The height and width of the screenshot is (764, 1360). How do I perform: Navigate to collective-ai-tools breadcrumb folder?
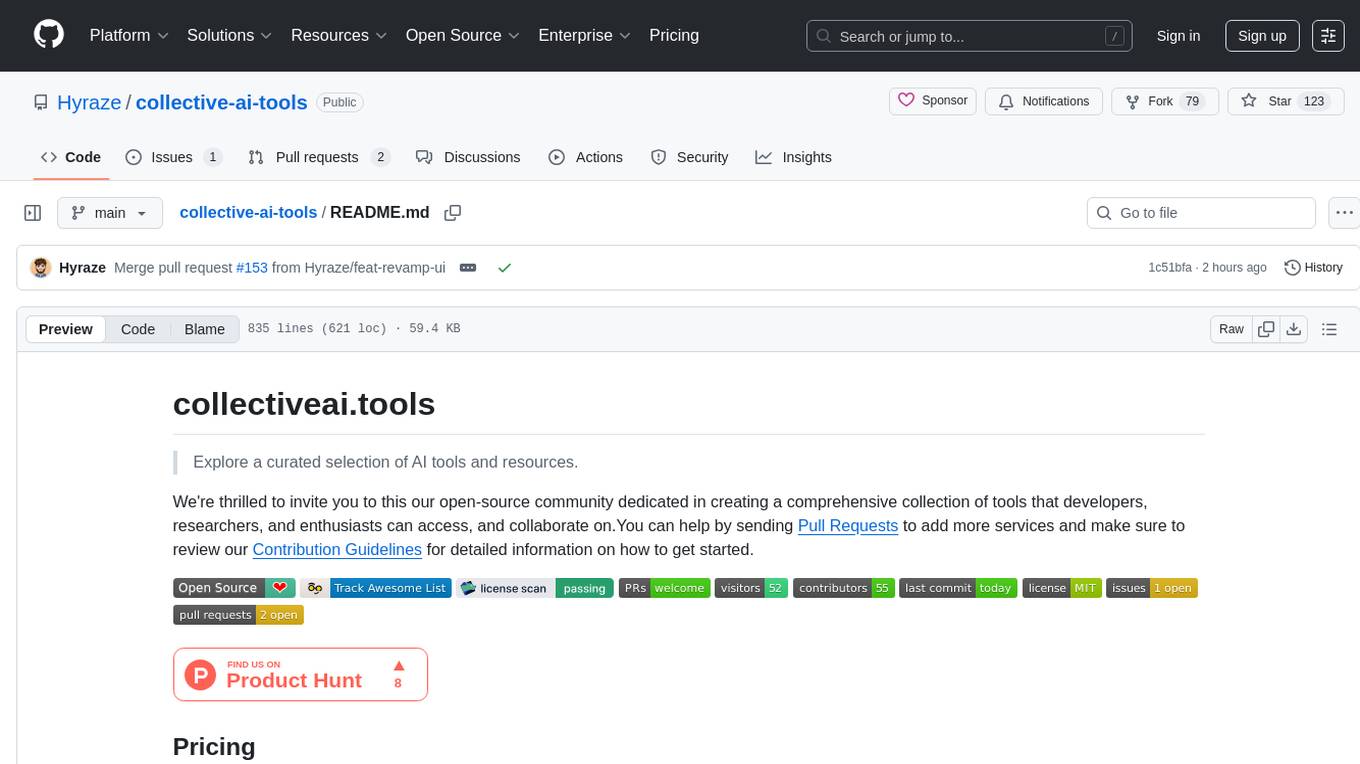(248, 213)
